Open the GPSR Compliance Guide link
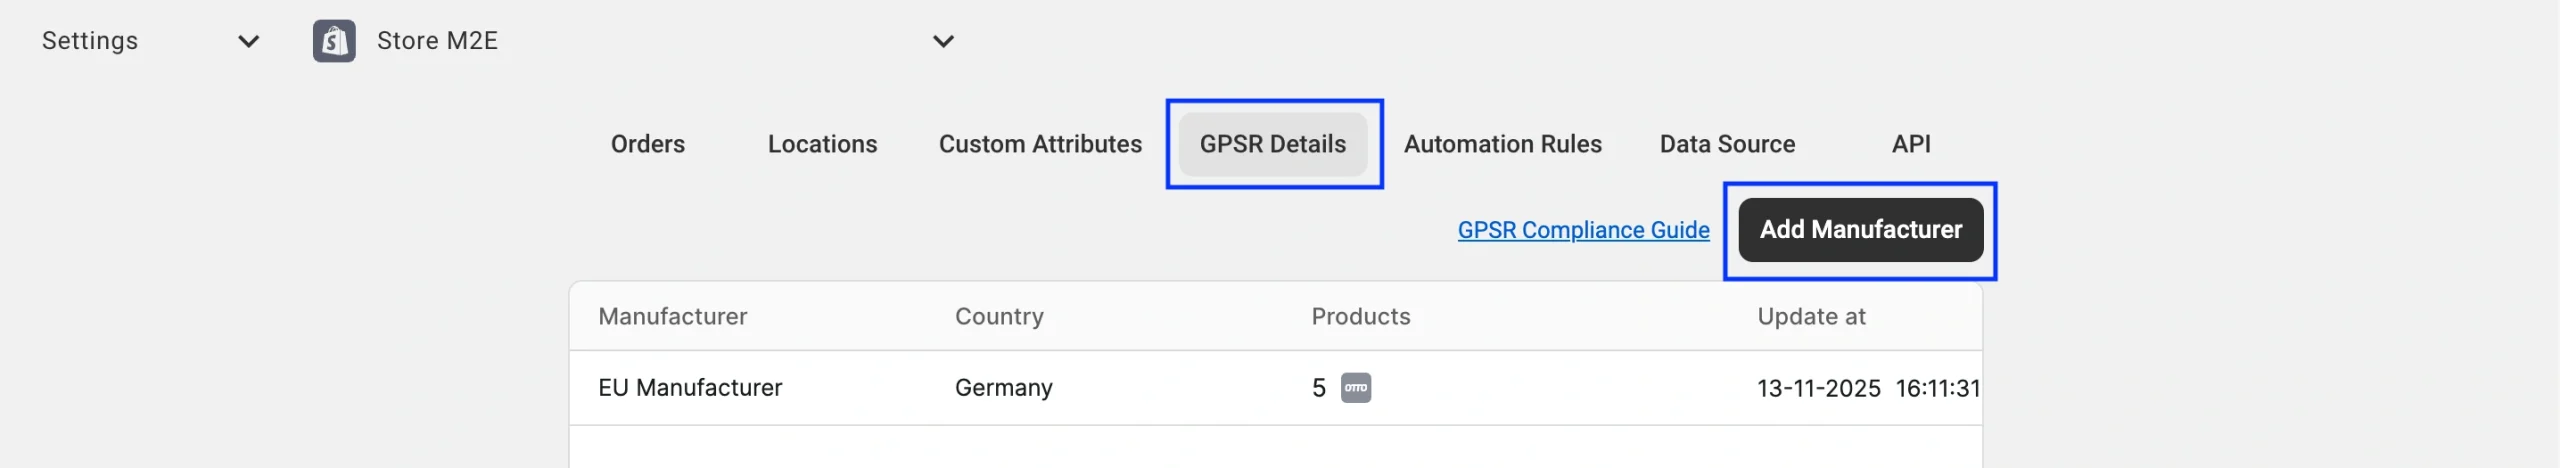Screen dimensions: 2560x468 (1583, 230)
